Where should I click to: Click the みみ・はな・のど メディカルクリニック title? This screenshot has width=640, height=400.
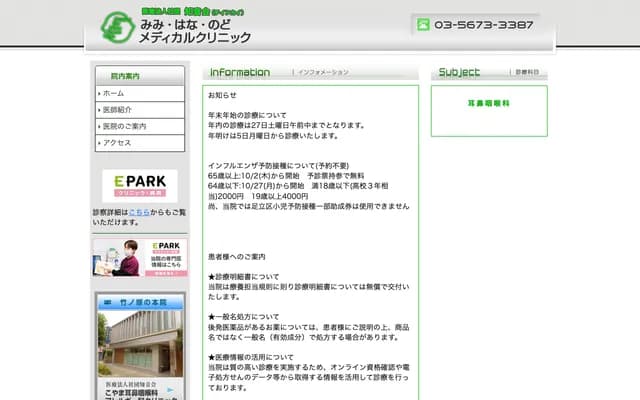tap(195, 31)
